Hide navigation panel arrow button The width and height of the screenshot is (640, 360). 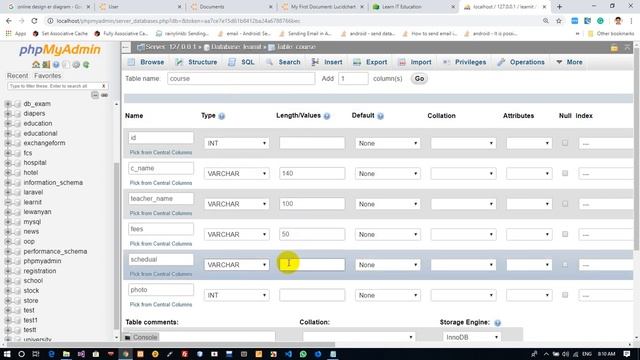[126, 47]
